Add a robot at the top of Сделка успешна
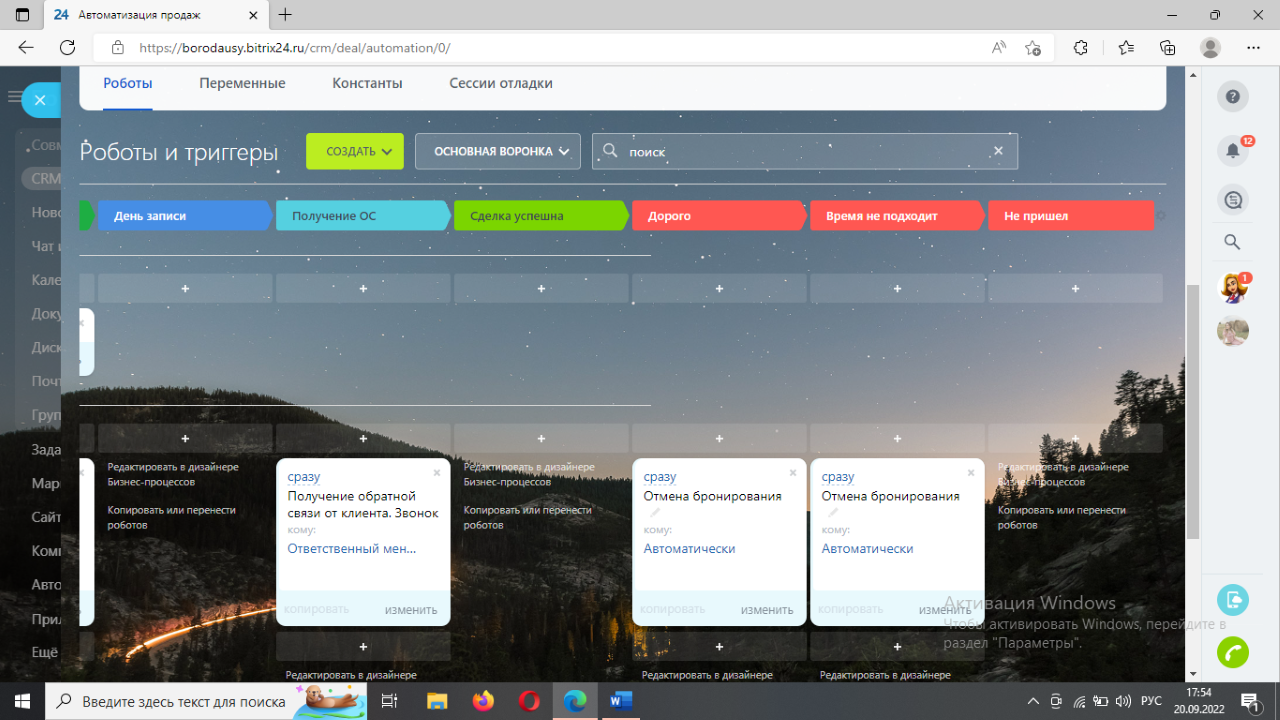 541,438
